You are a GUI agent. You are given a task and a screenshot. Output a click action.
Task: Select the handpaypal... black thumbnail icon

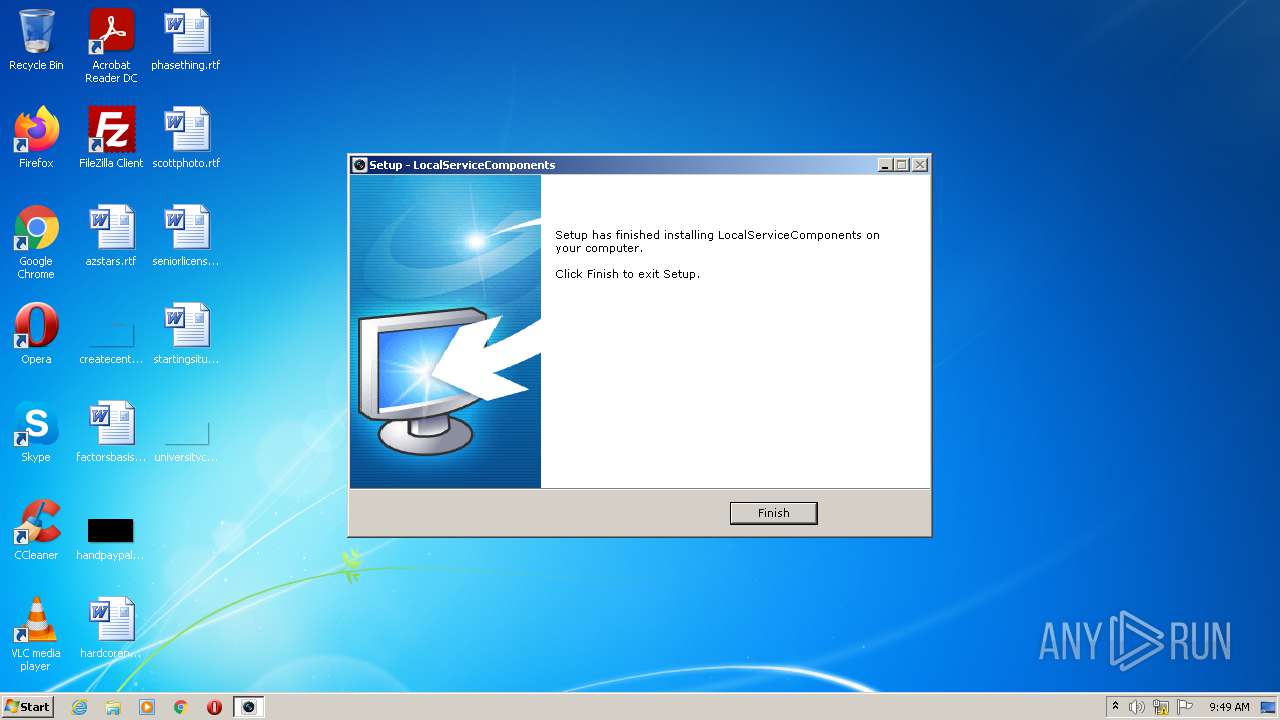(x=110, y=538)
